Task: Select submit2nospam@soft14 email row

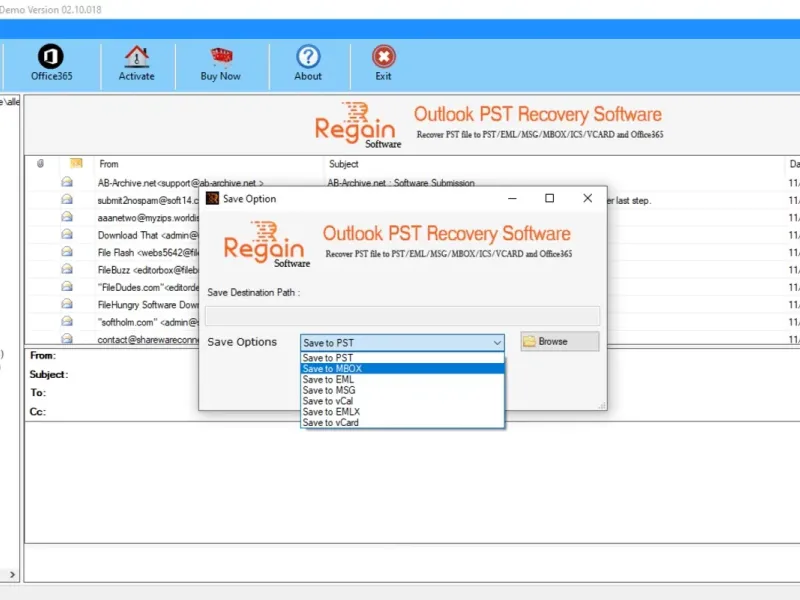Action: click(148, 201)
